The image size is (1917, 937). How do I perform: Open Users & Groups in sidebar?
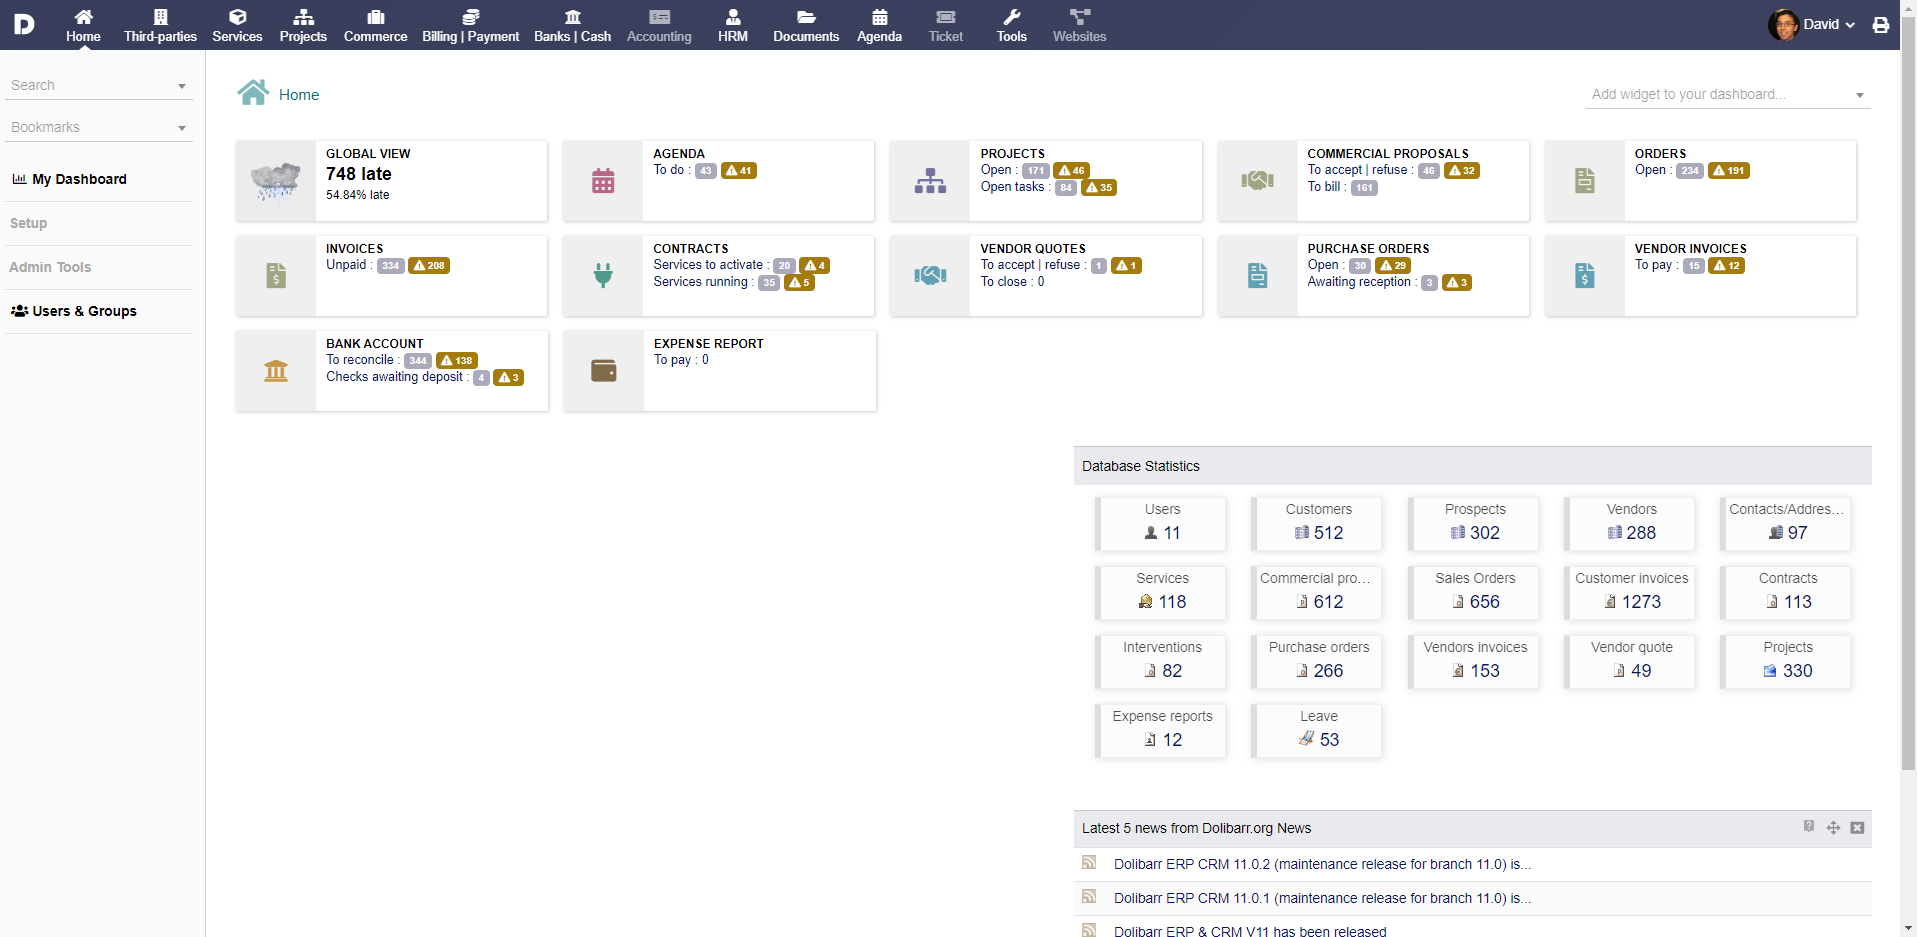[x=84, y=311]
